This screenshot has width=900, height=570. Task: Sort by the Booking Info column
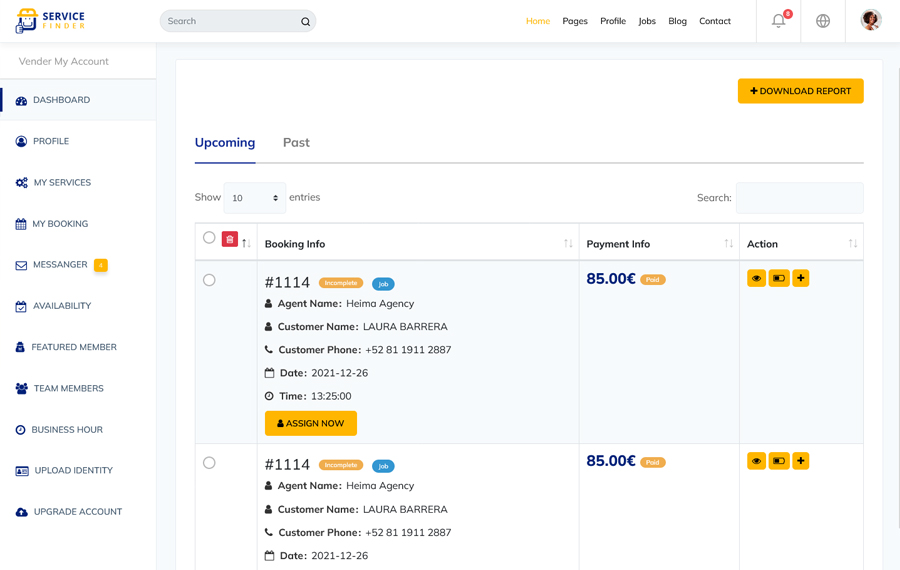tap(568, 244)
